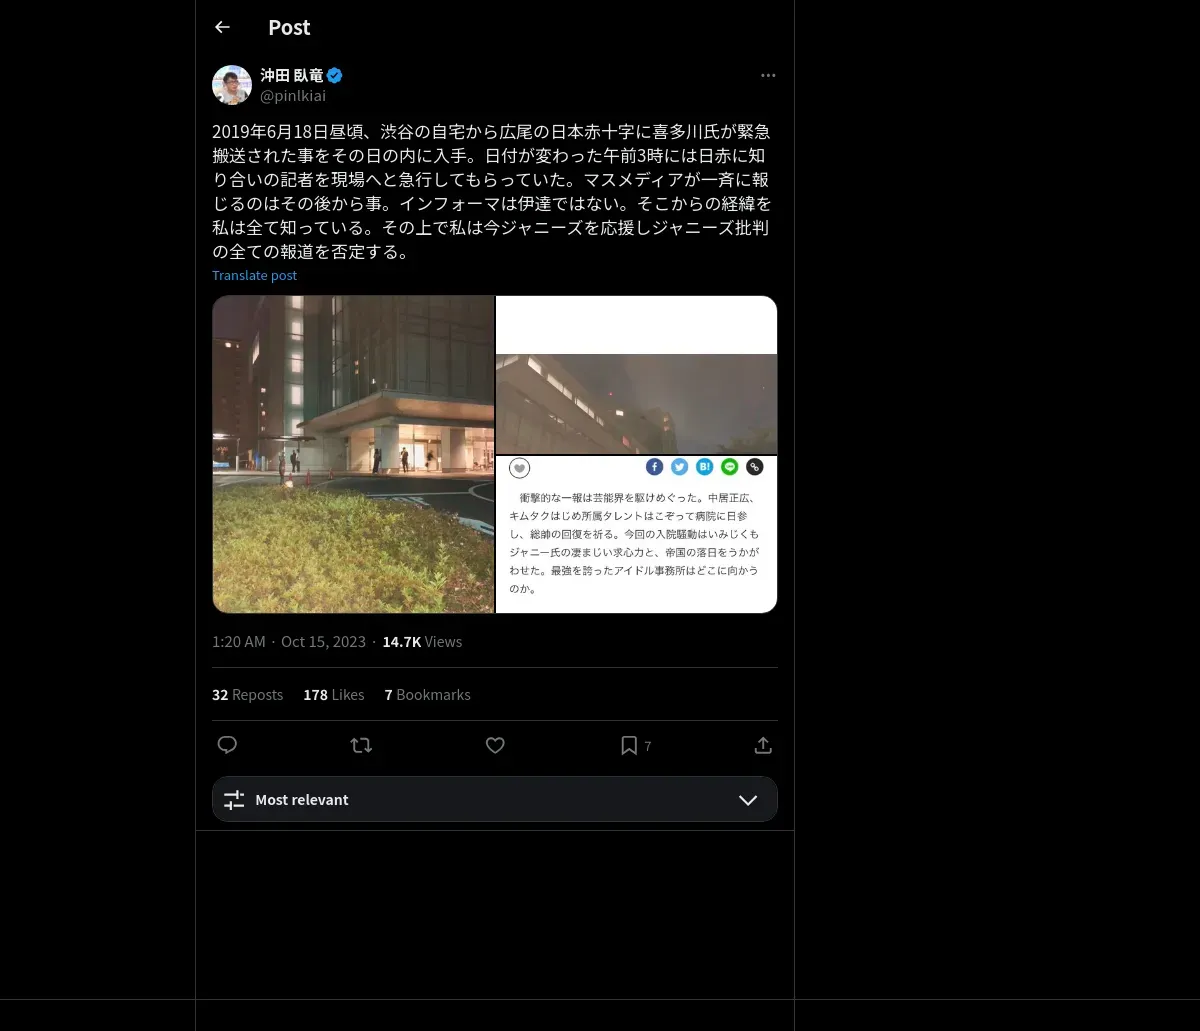Open the Most relevant sort selector
1200x1031 pixels.
click(x=495, y=799)
